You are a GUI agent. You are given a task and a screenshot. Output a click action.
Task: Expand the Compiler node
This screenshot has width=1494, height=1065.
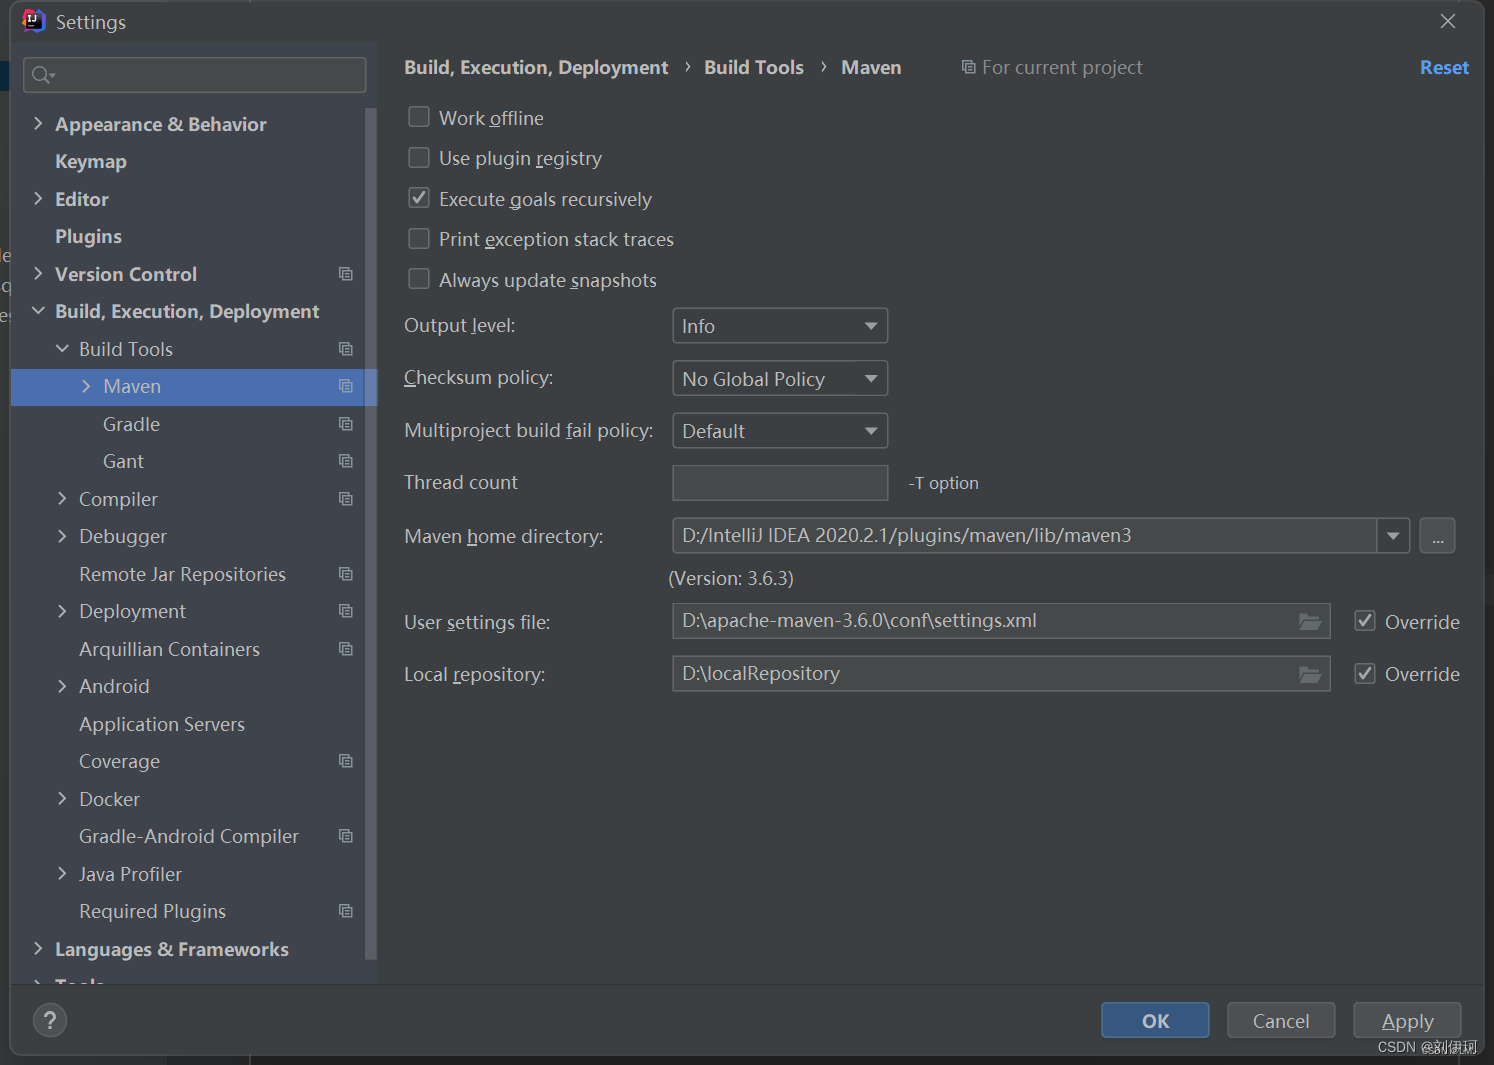coord(62,498)
